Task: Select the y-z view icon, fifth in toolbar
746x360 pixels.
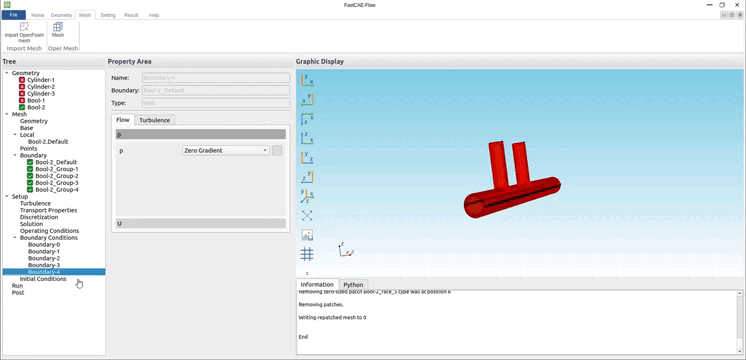Action: (x=307, y=157)
